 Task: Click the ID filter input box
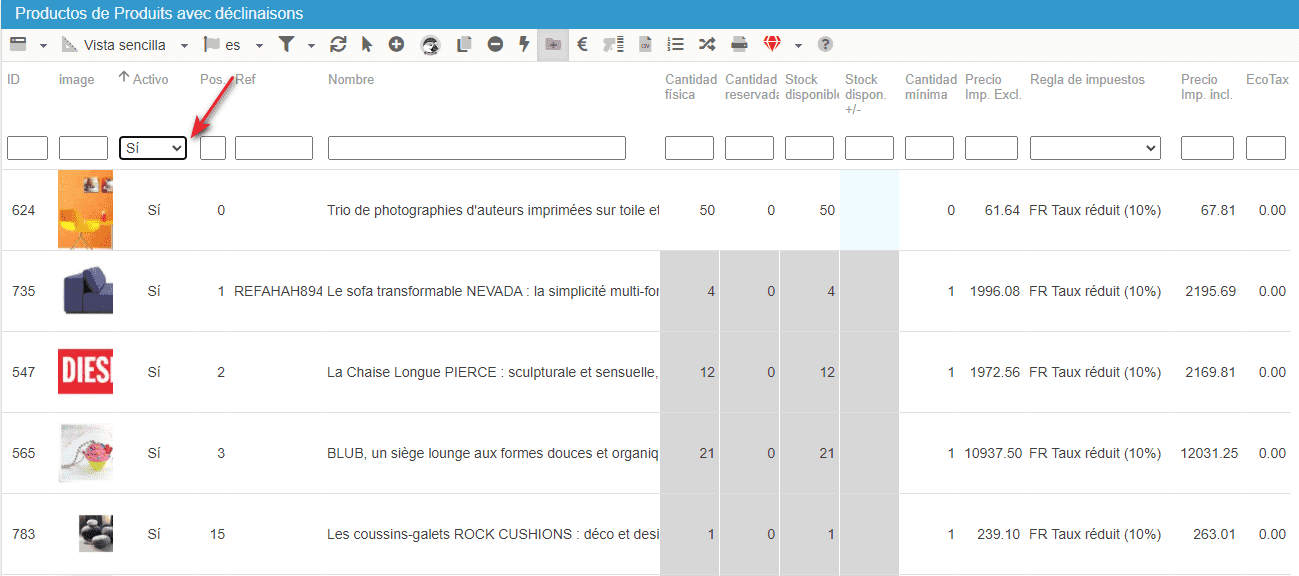click(x=27, y=148)
